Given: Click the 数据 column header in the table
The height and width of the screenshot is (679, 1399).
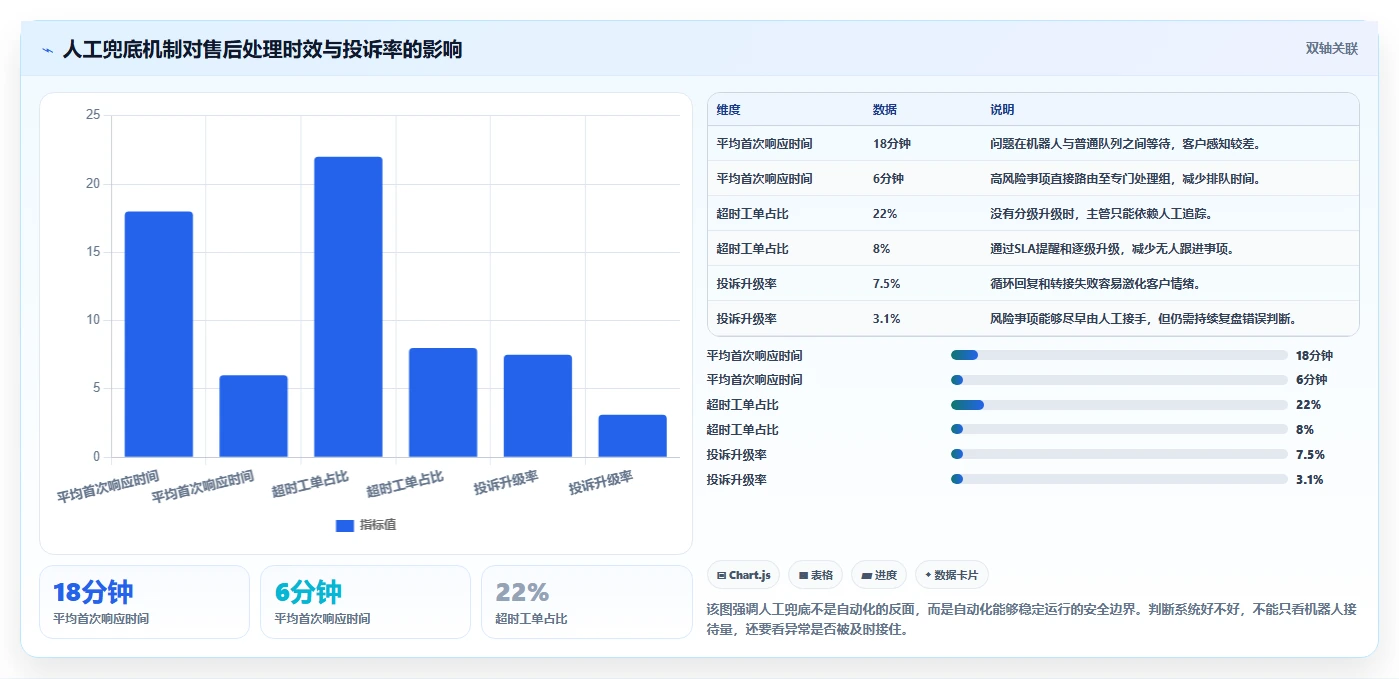Looking at the screenshot, I should coord(885,109).
